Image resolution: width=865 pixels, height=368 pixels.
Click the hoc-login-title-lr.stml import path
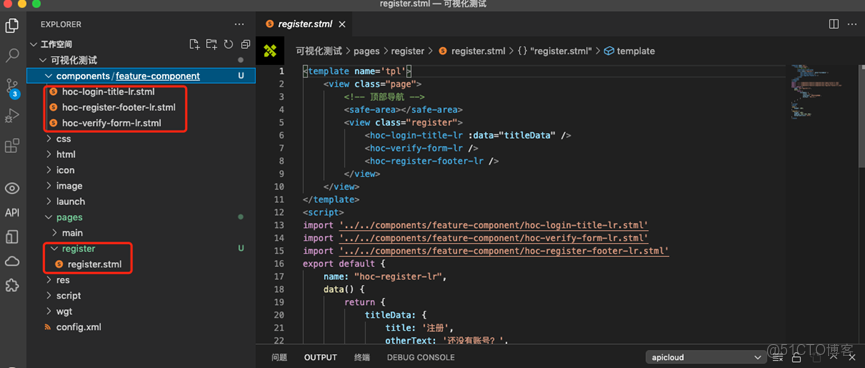(494, 225)
